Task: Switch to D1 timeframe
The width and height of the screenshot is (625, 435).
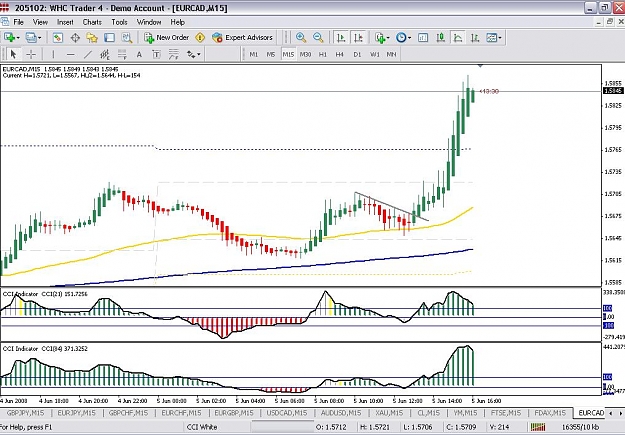Action: pyautogui.click(x=357, y=54)
